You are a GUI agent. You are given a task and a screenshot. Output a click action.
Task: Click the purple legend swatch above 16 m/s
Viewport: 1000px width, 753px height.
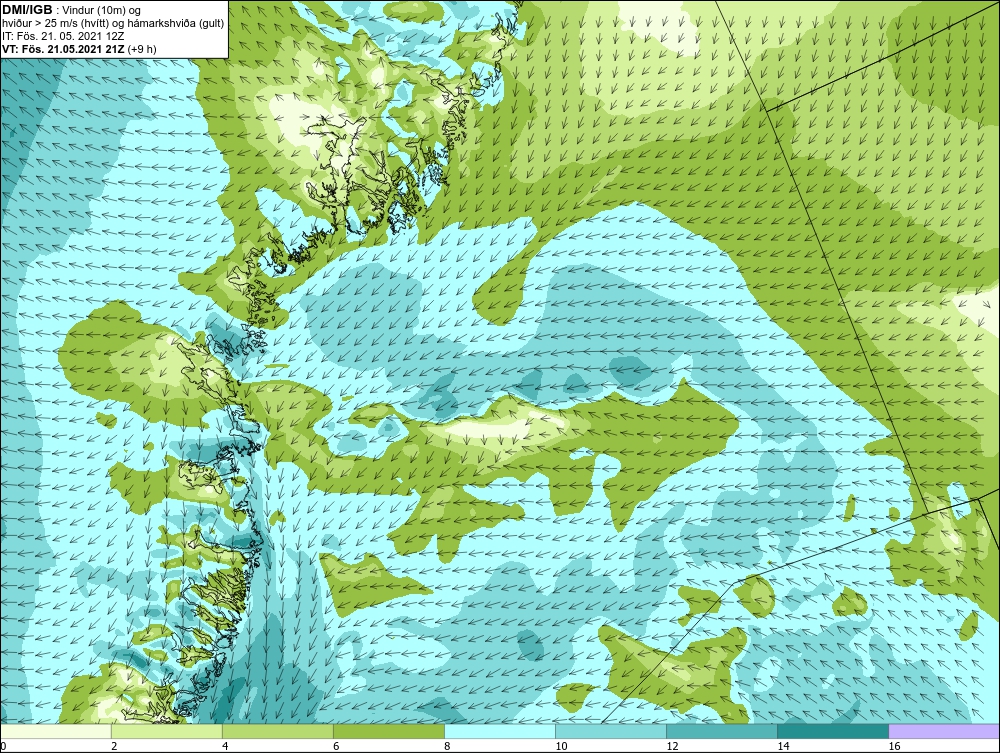[944, 731]
